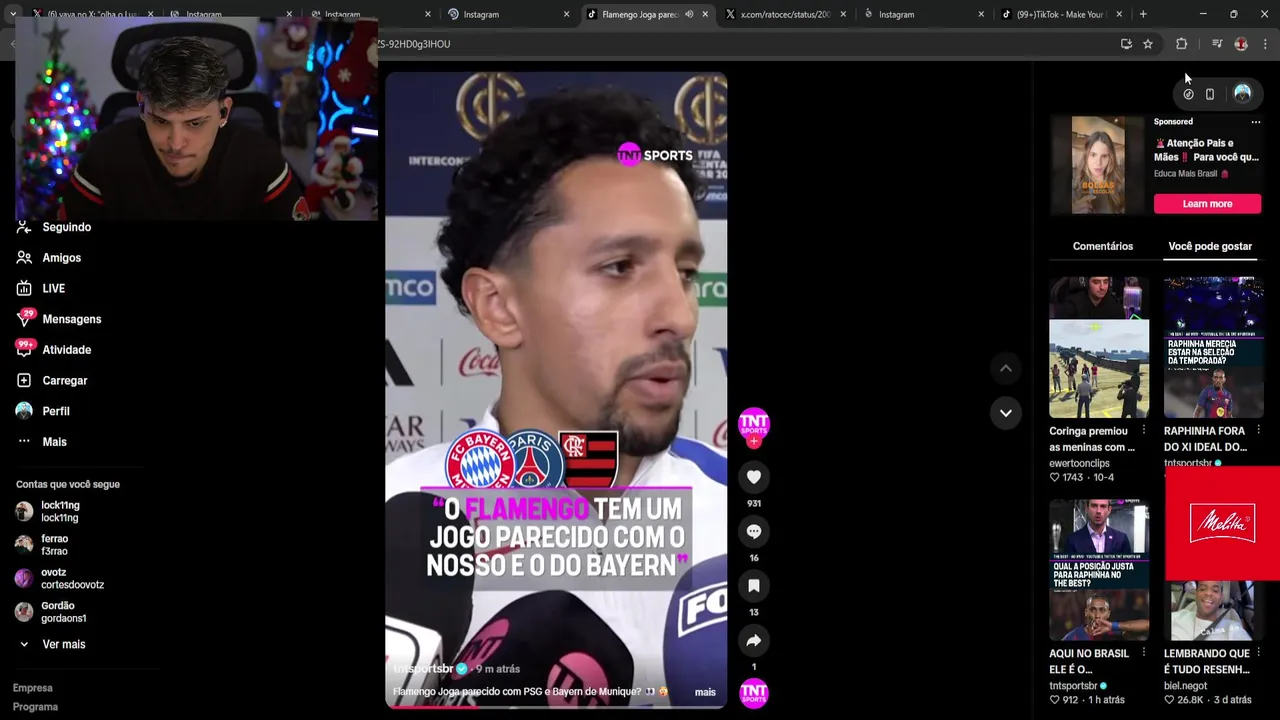Open biel.negot profile link
This screenshot has height=720, width=1280.
(x=1185, y=686)
